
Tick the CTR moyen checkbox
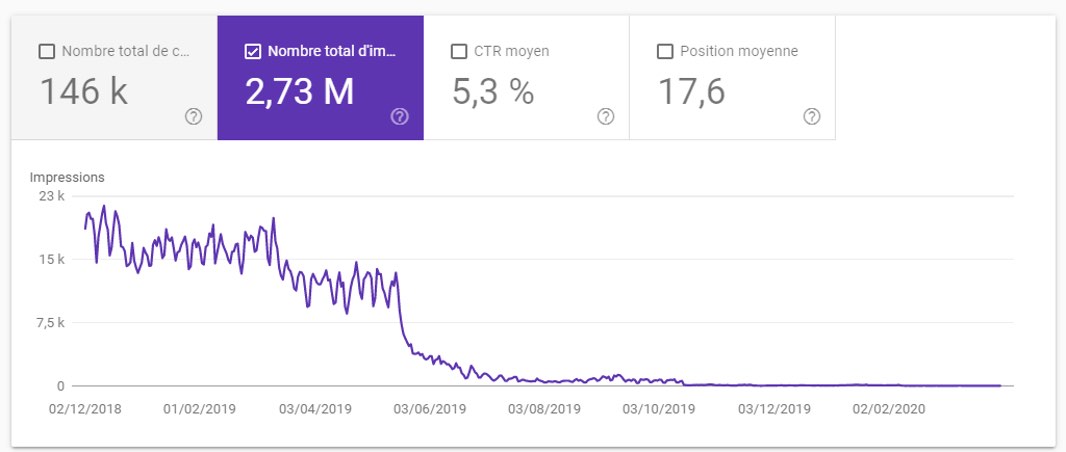[x=459, y=52]
